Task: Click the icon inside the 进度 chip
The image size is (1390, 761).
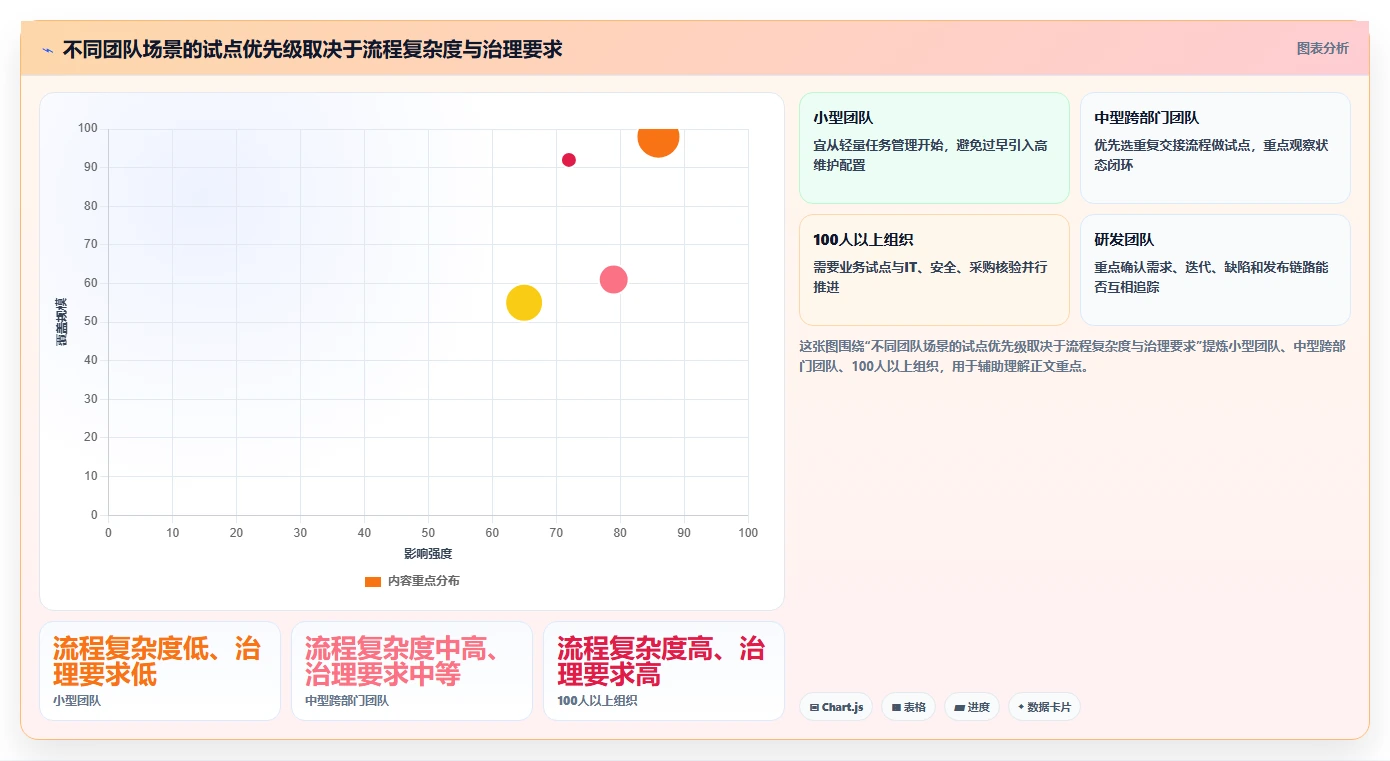Action: point(959,708)
